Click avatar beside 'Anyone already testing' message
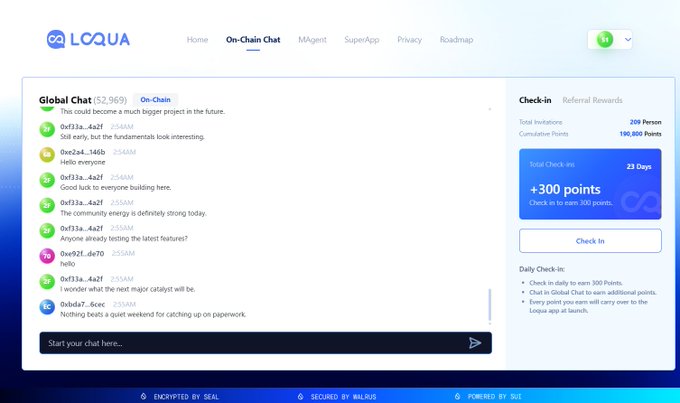 tap(47, 231)
